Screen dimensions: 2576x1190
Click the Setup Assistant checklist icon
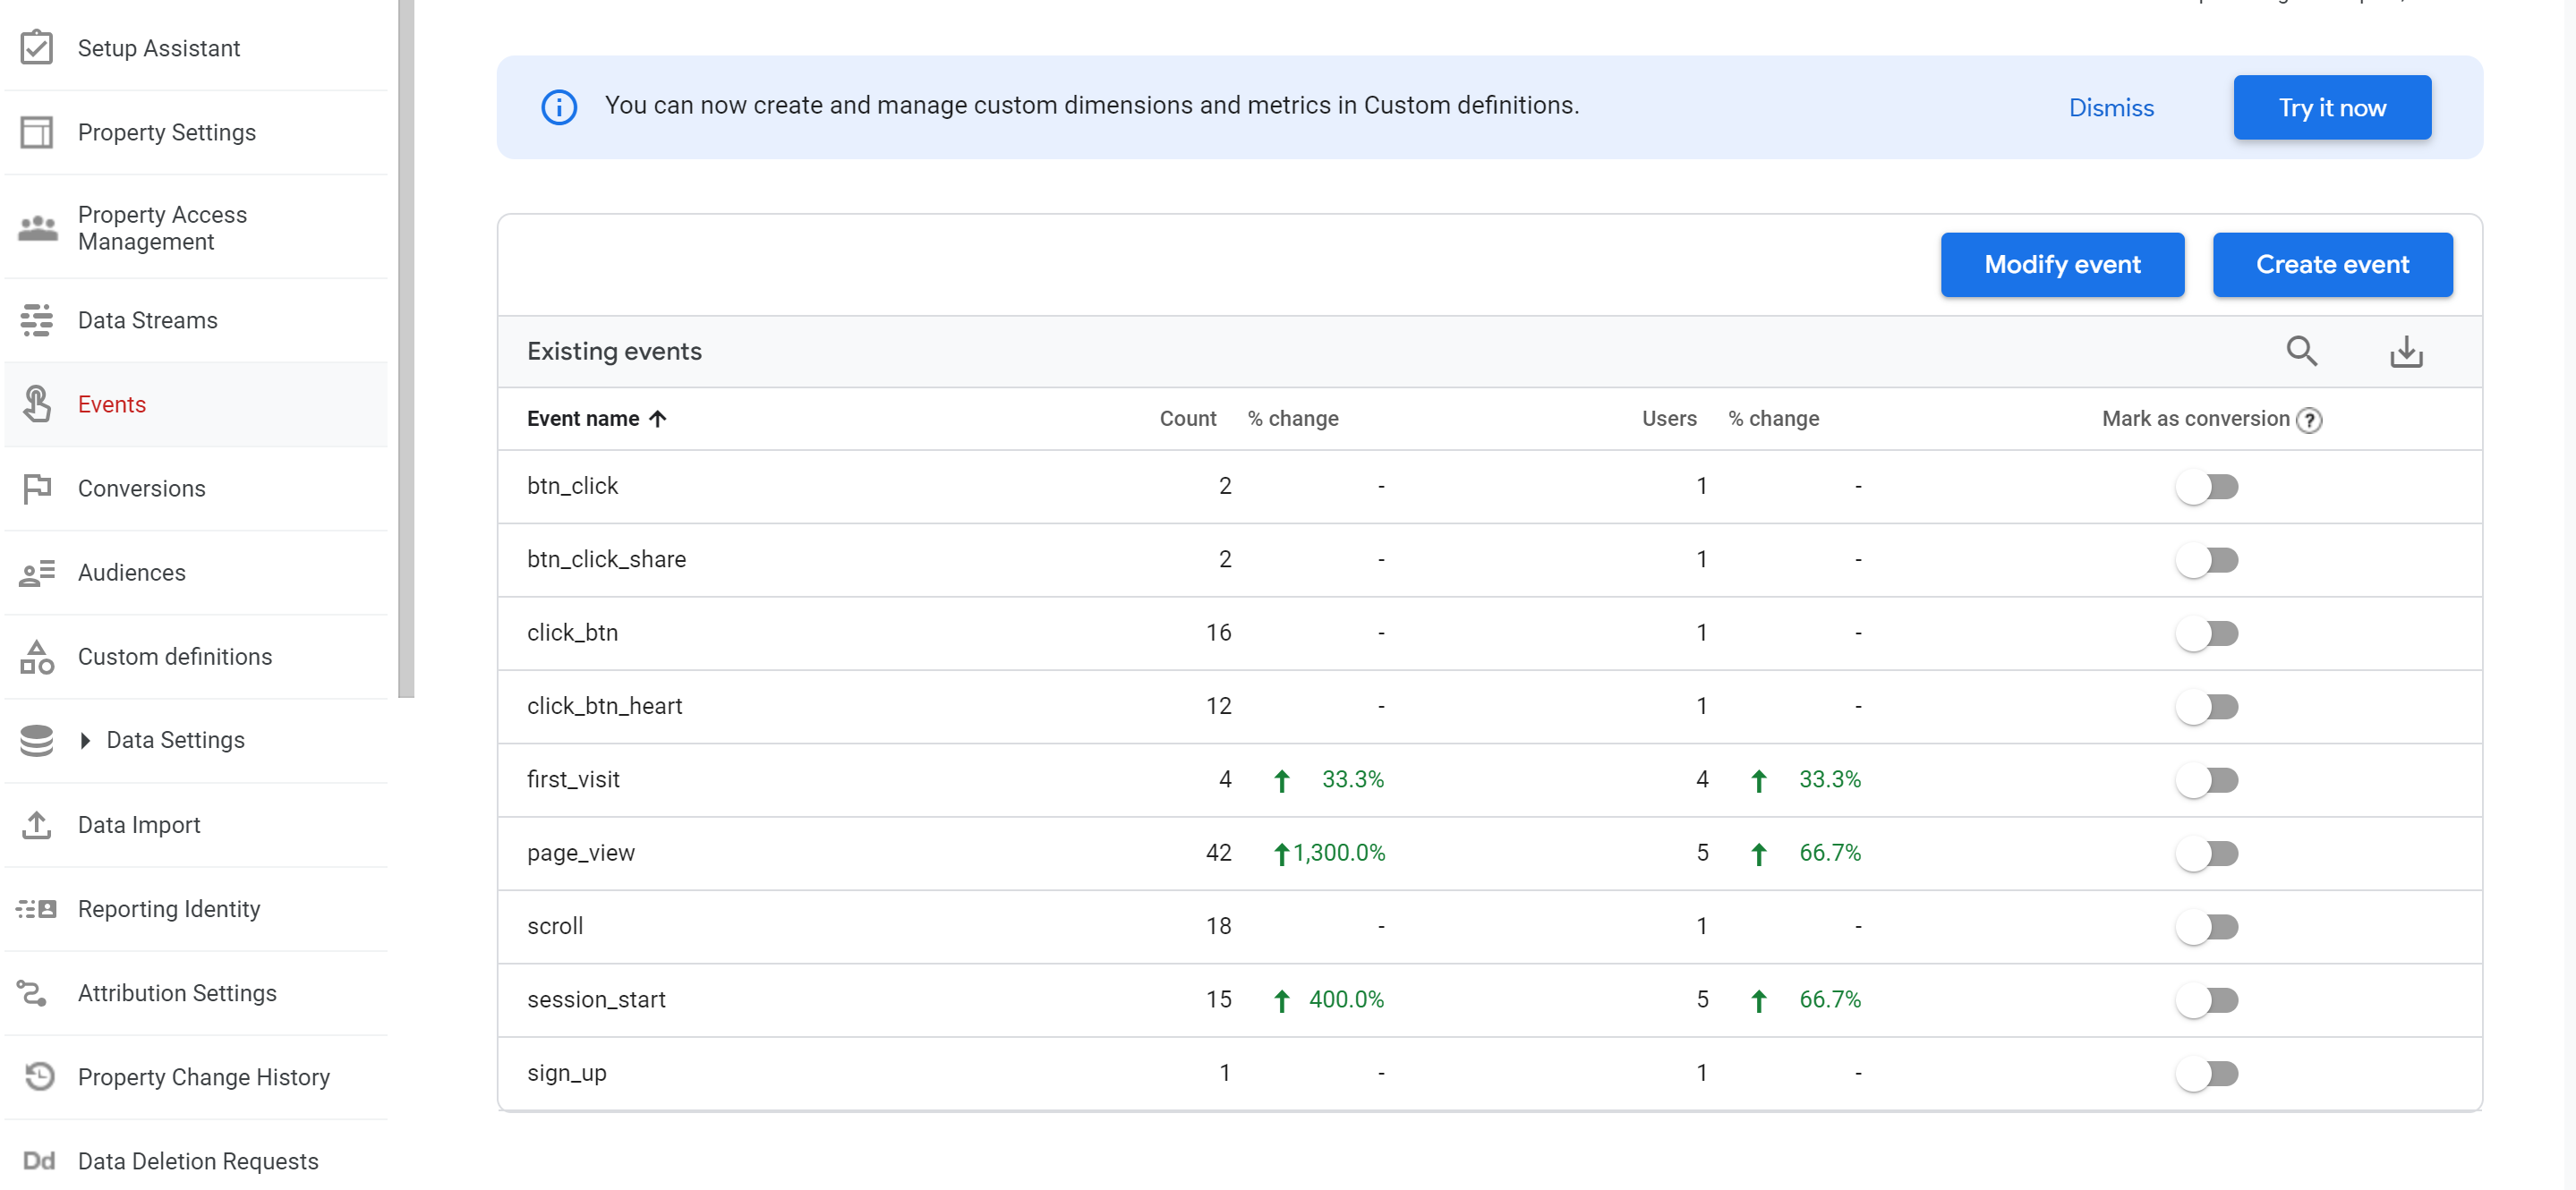tap(37, 47)
